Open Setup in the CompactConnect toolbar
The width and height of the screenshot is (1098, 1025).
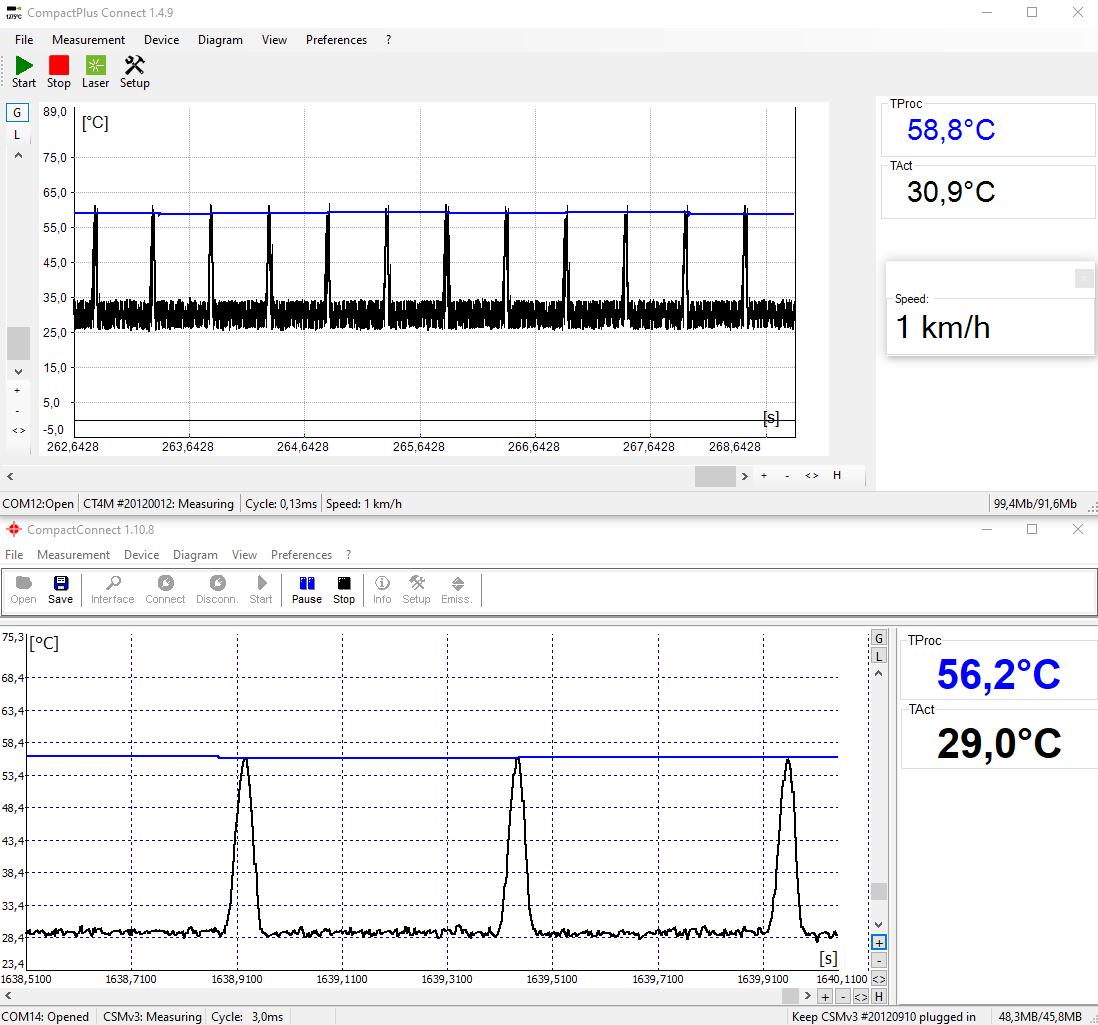416,588
